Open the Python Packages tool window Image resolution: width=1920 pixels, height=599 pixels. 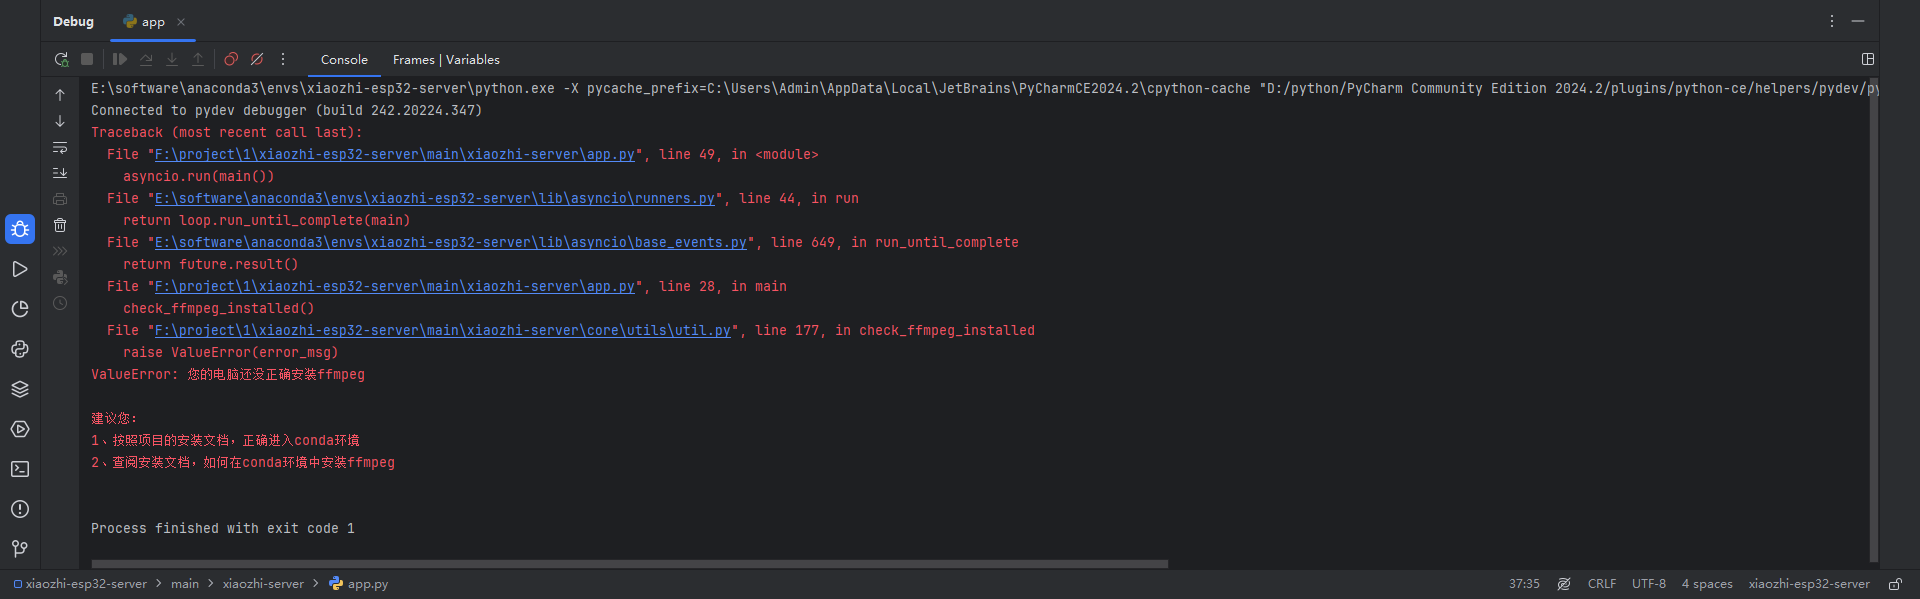[x=20, y=389]
